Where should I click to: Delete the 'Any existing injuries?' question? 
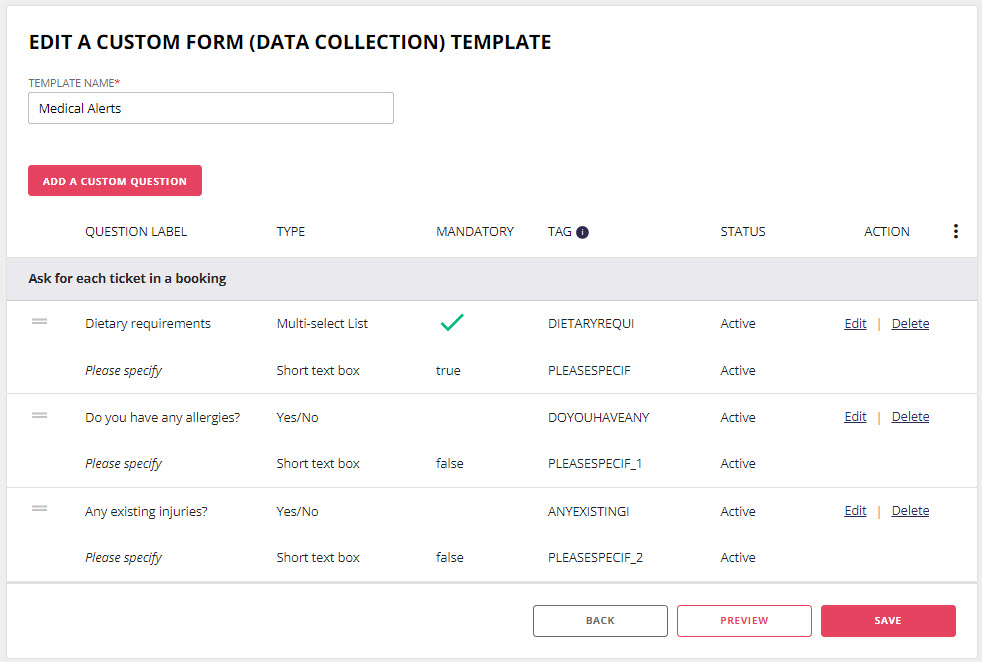coord(910,511)
